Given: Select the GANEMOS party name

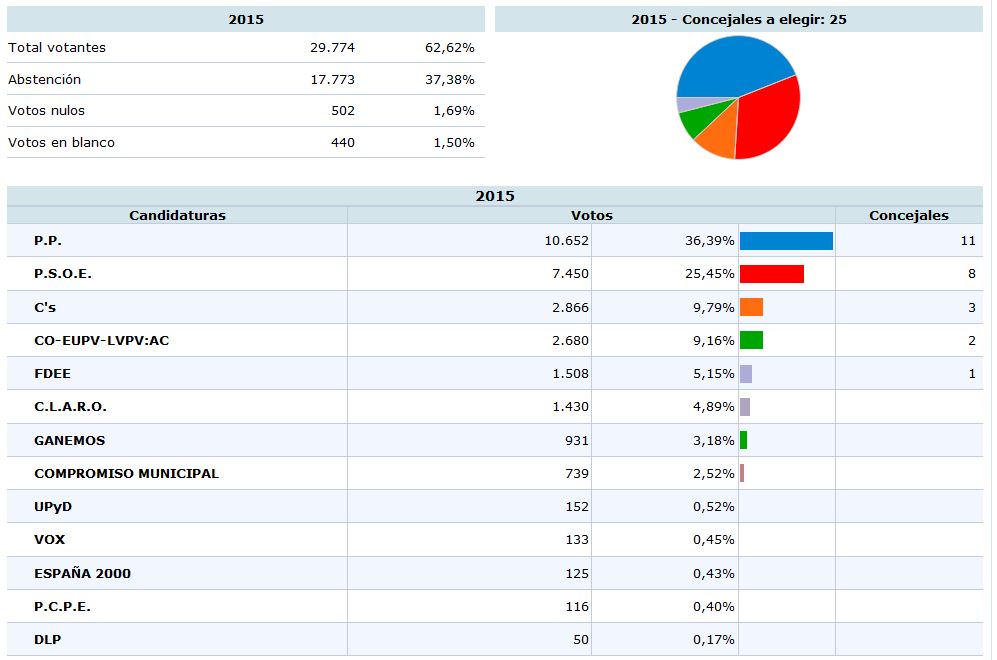Looking at the screenshot, I should click(x=69, y=440).
